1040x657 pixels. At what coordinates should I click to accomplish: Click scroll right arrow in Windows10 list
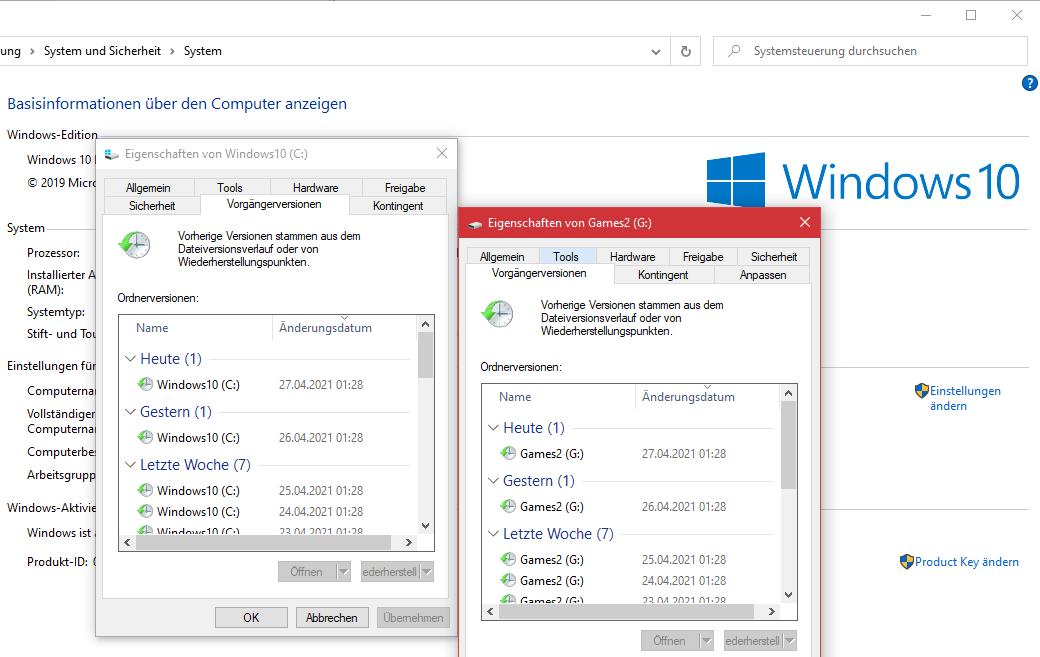(x=409, y=542)
